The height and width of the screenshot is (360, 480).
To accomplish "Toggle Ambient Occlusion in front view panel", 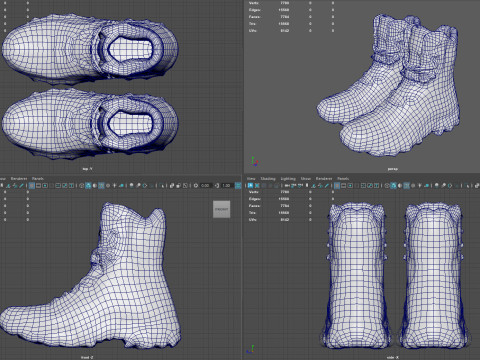I will point(132,185).
